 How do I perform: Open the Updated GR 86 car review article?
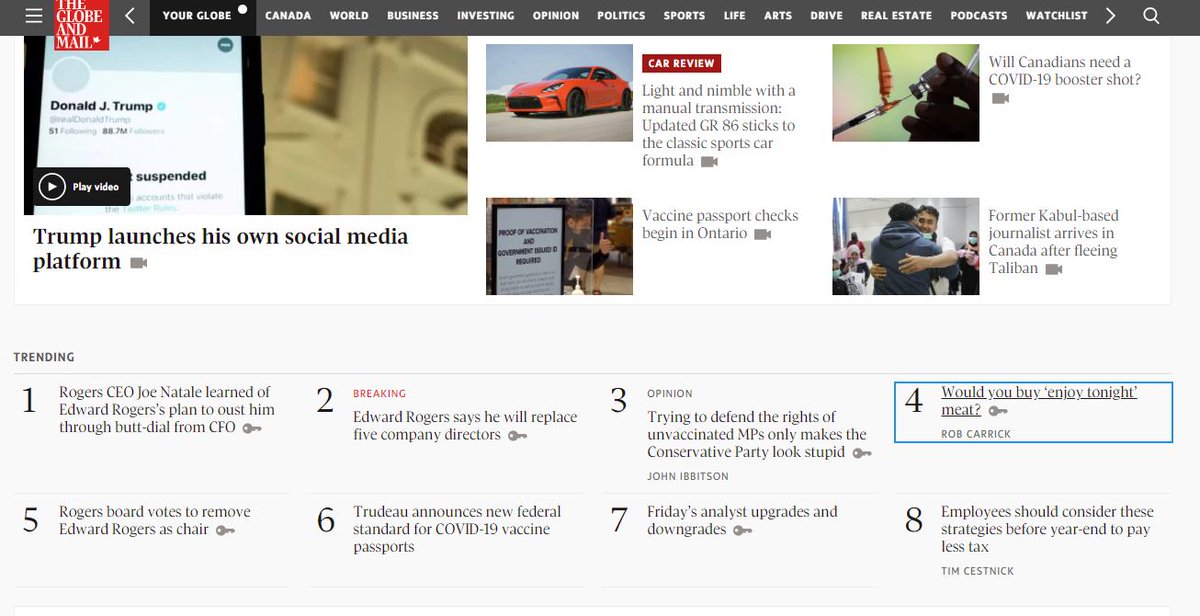coord(719,125)
